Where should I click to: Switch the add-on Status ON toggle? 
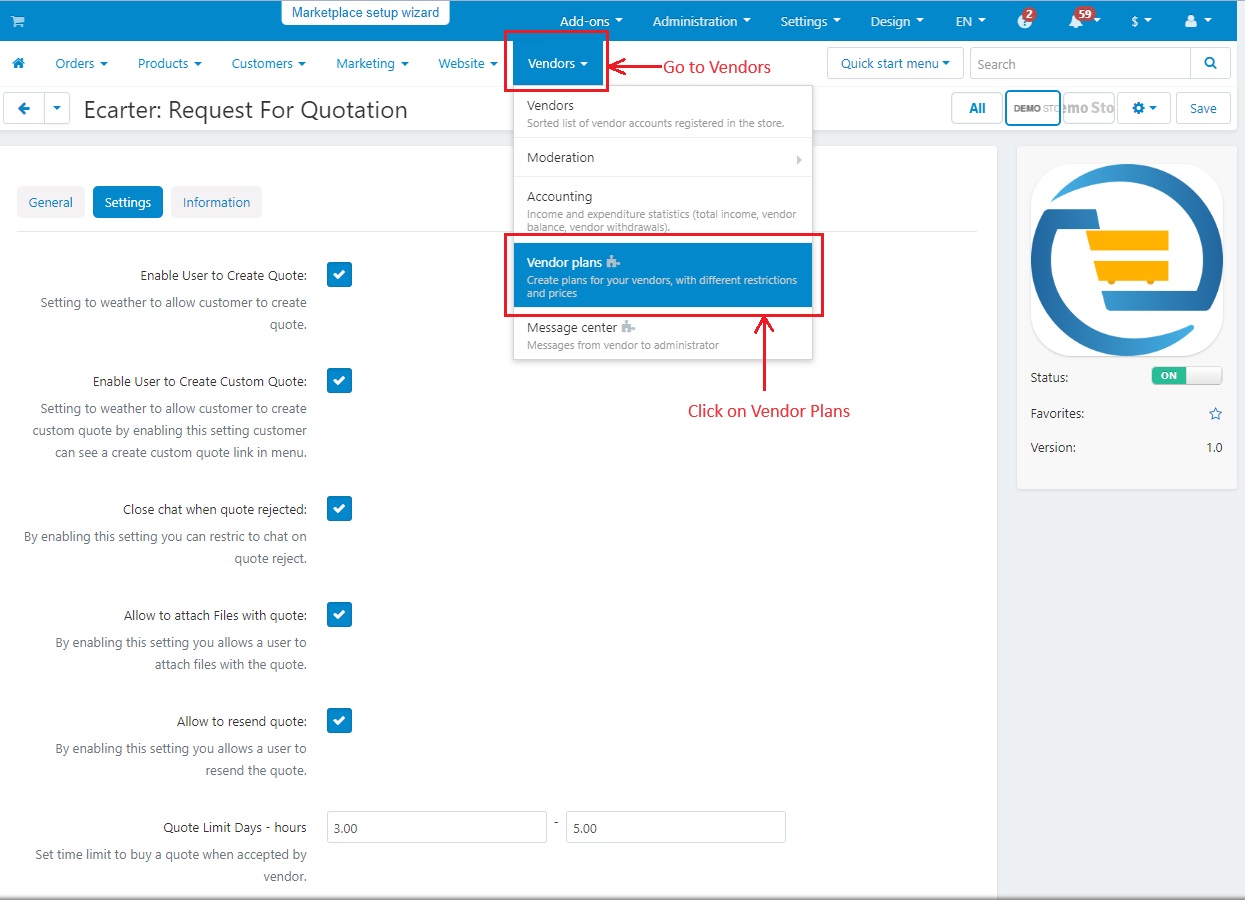tap(1187, 376)
